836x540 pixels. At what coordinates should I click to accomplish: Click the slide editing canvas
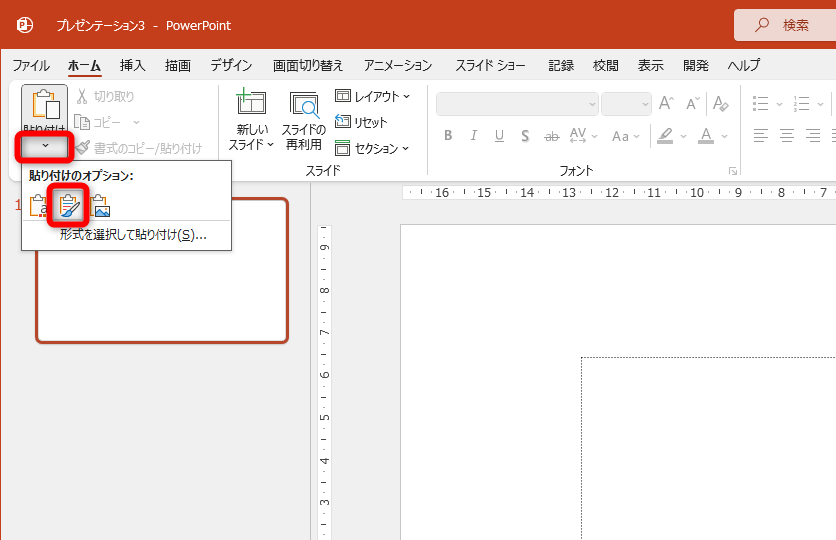point(618,382)
